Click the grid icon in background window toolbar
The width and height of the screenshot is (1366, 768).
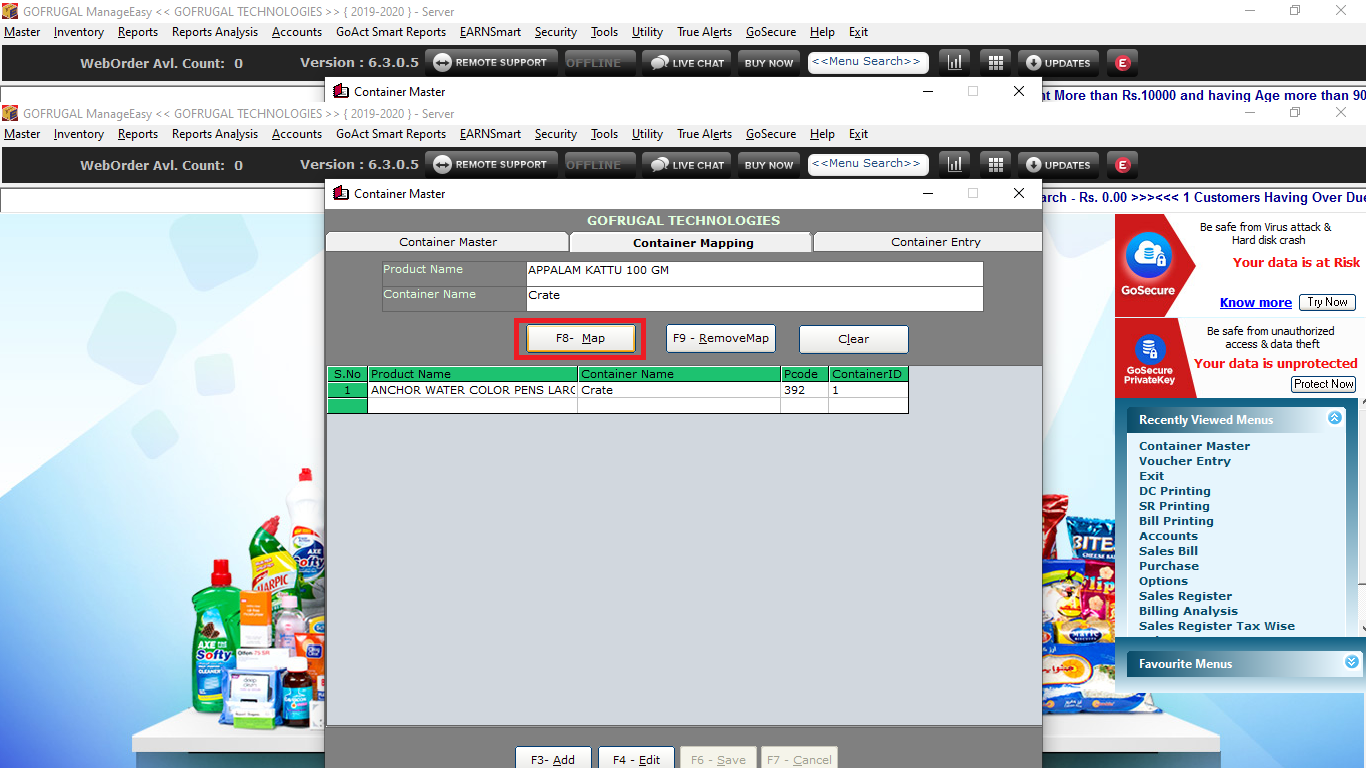tap(995, 62)
